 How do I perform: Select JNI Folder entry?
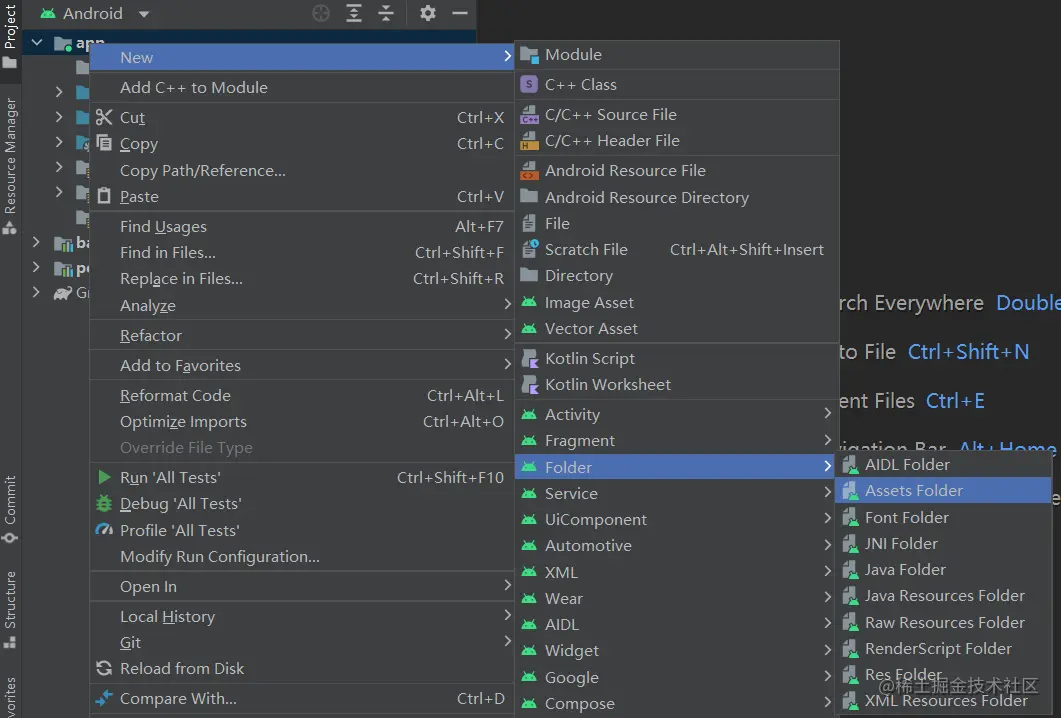click(943, 543)
